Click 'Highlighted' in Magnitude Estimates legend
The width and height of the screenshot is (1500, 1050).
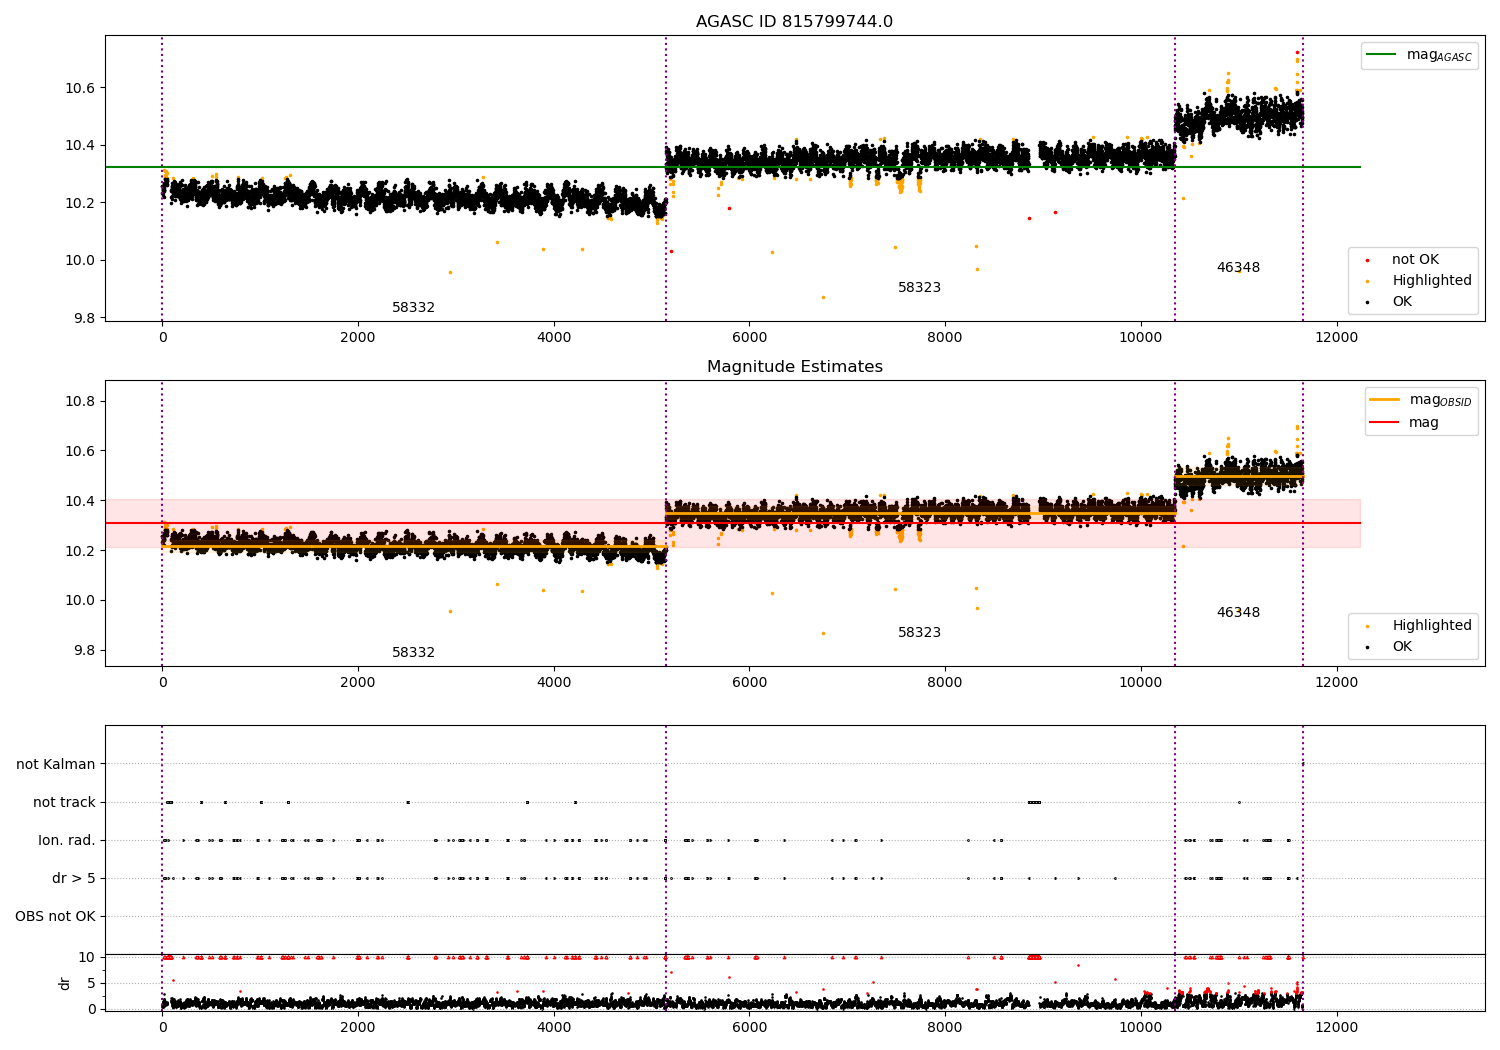(1432, 626)
